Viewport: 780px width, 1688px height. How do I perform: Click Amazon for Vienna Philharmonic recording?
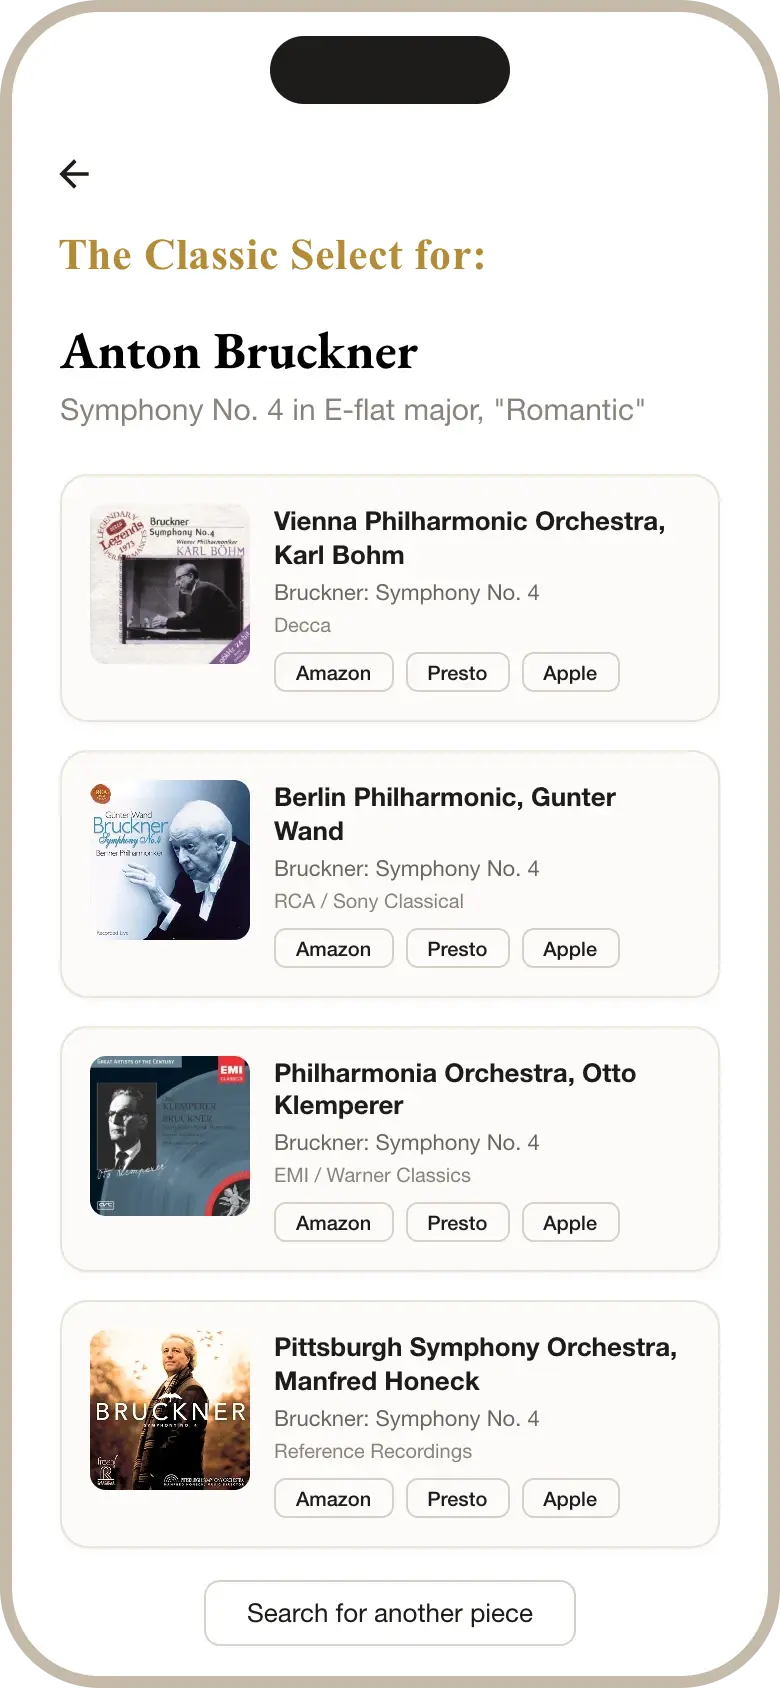[x=333, y=673]
